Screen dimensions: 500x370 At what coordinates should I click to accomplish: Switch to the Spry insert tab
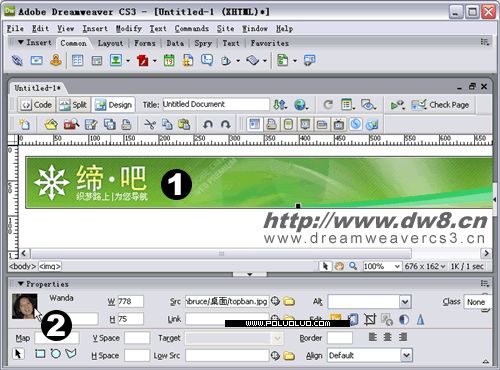(203, 43)
